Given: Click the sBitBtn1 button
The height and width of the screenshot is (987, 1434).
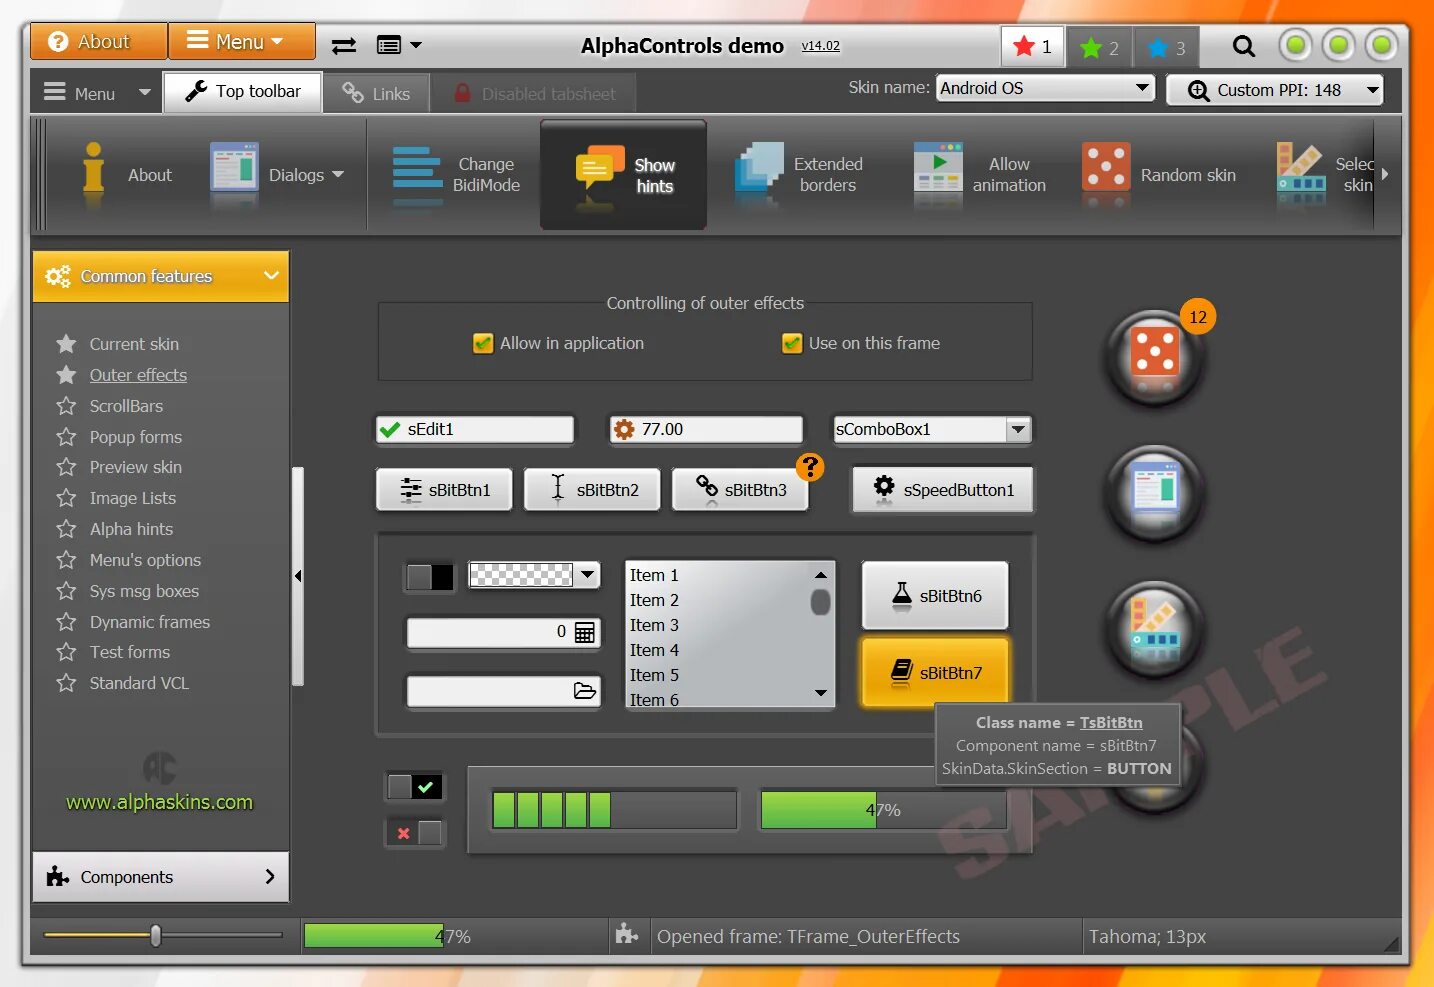Looking at the screenshot, I should click(x=444, y=490).
